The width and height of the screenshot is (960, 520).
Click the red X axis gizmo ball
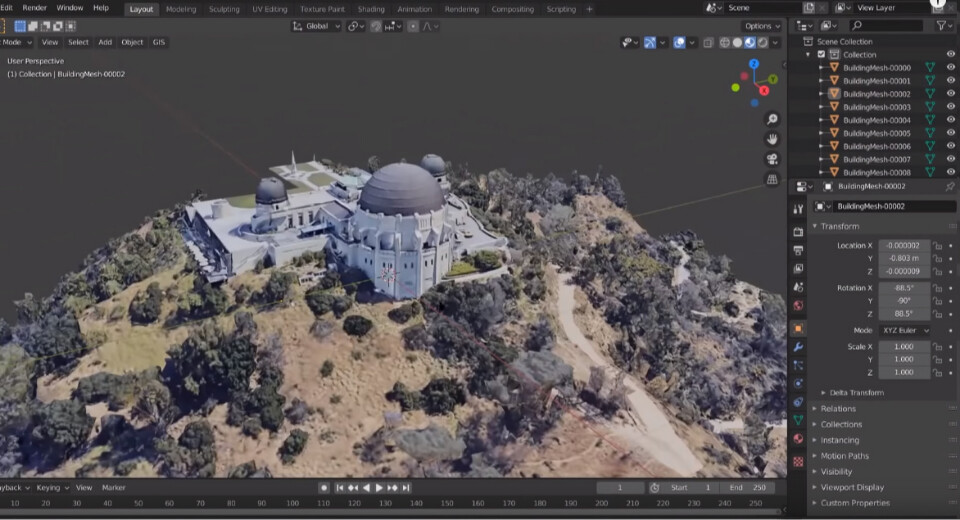(764, 91)
